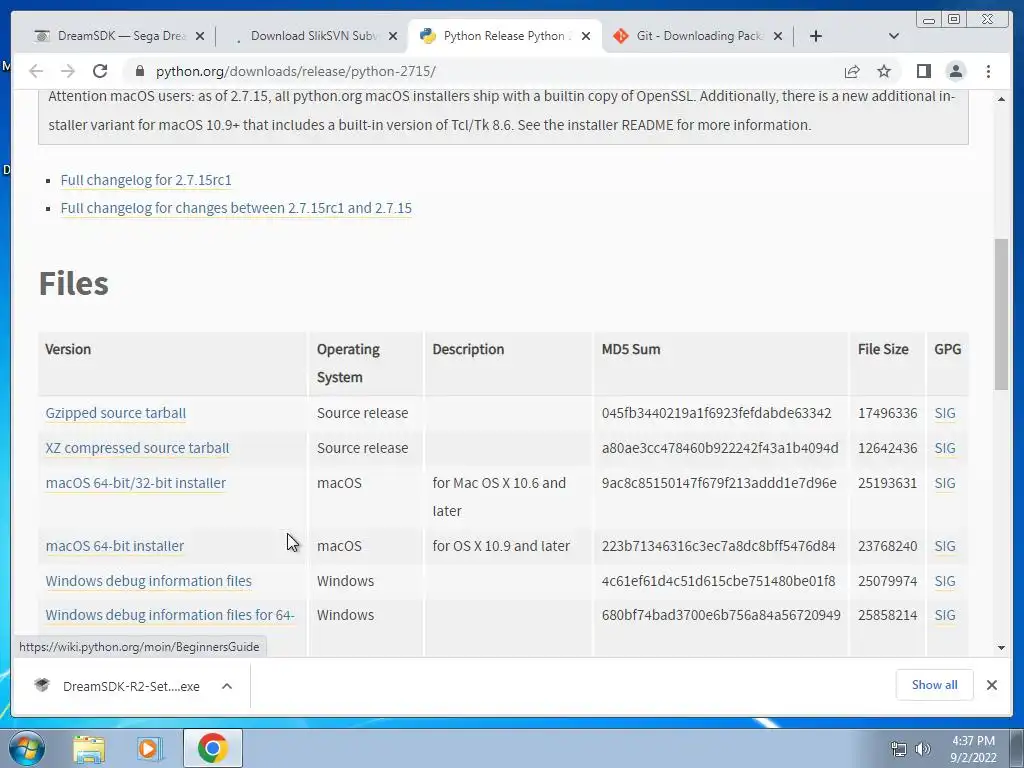This screenshot has width=1024, height=768.
Task: Open a new tab
Action: pos(816,36)
